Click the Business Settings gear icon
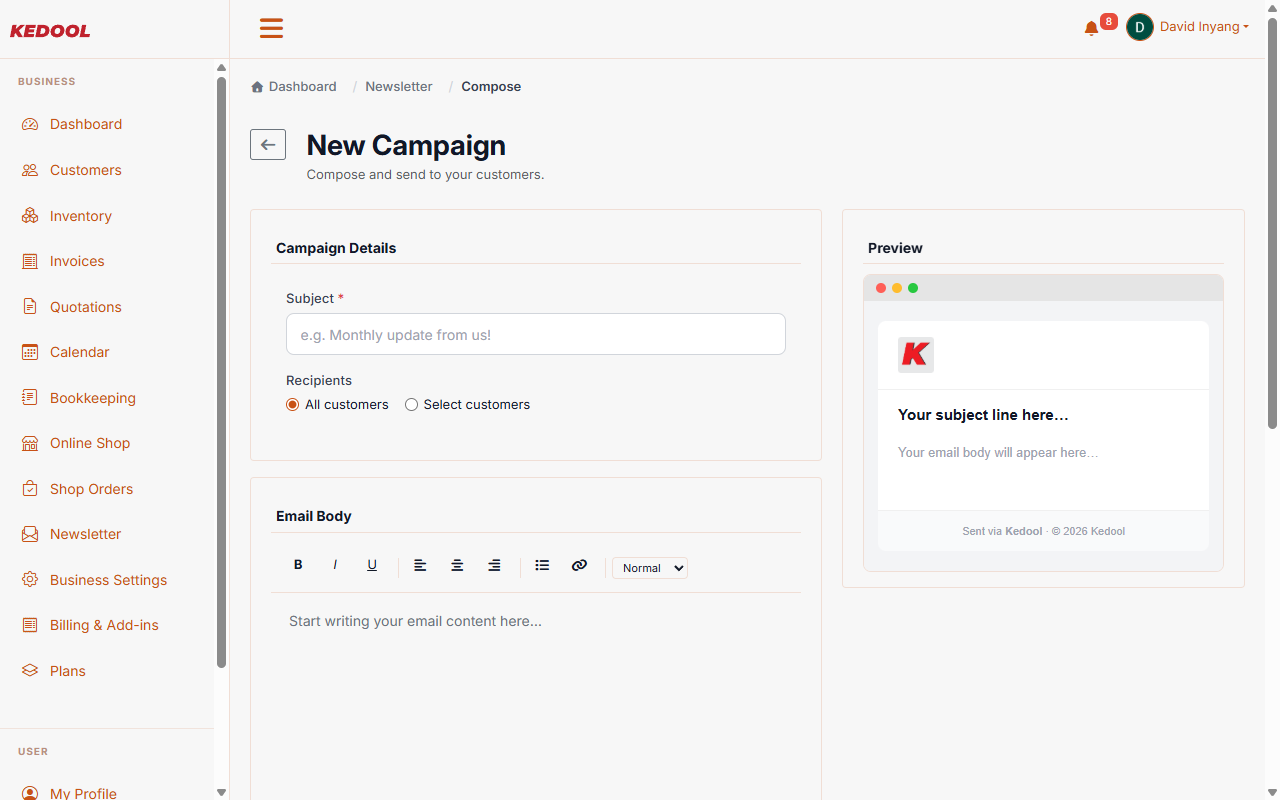 click(x=30, y=580)
